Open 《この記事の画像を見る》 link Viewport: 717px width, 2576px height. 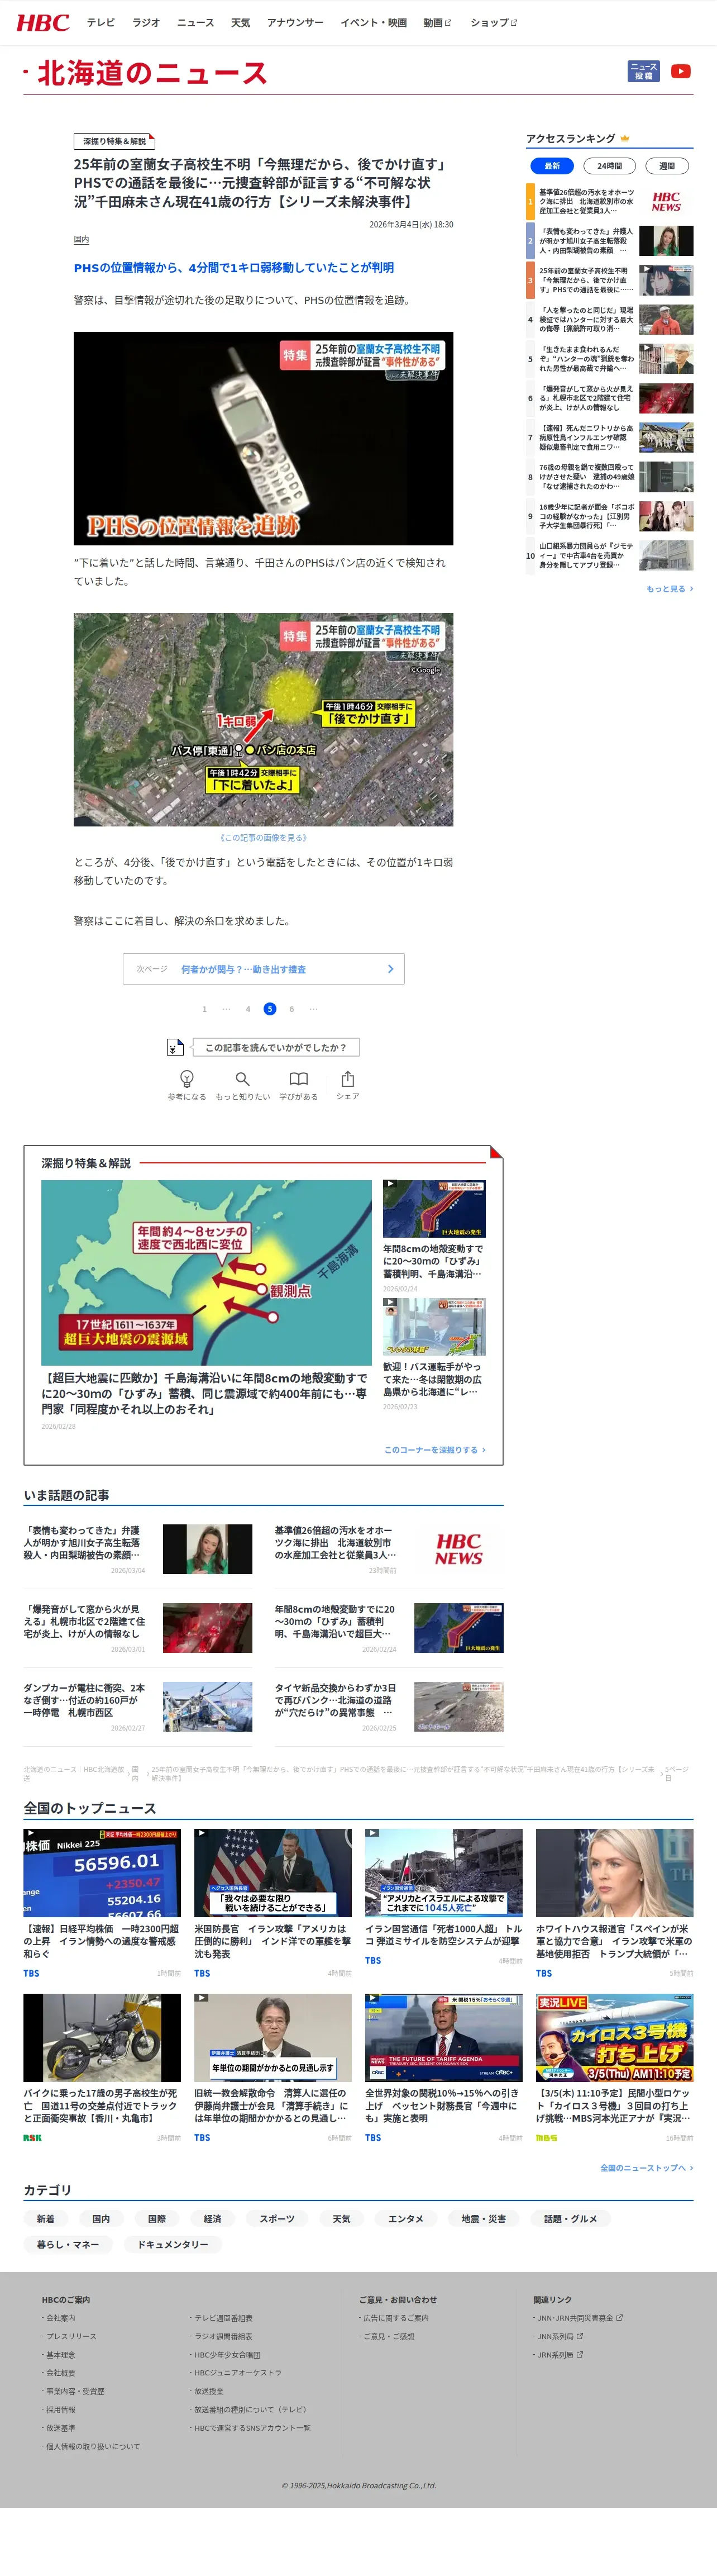click(x=263, y=838)
